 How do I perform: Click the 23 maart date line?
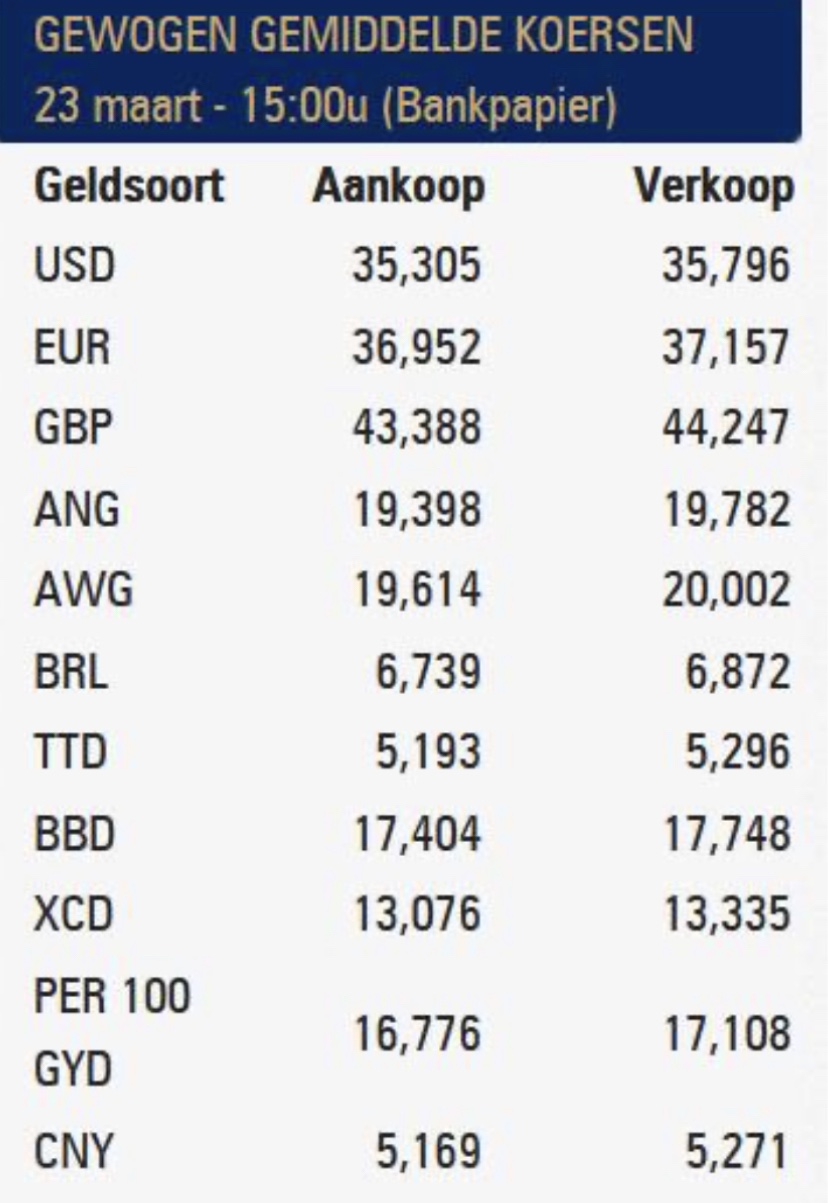324,104
